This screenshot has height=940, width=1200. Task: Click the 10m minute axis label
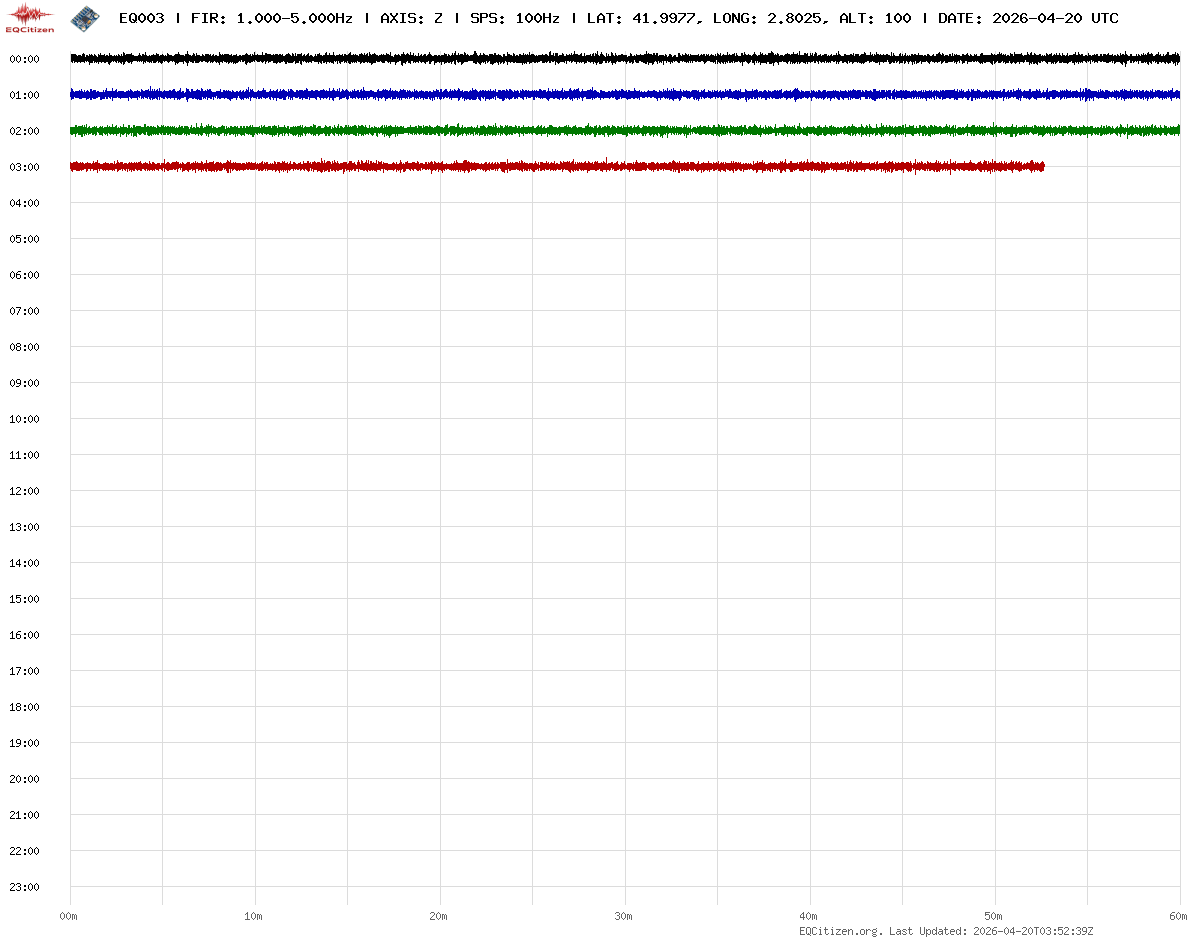coord(254,916)
